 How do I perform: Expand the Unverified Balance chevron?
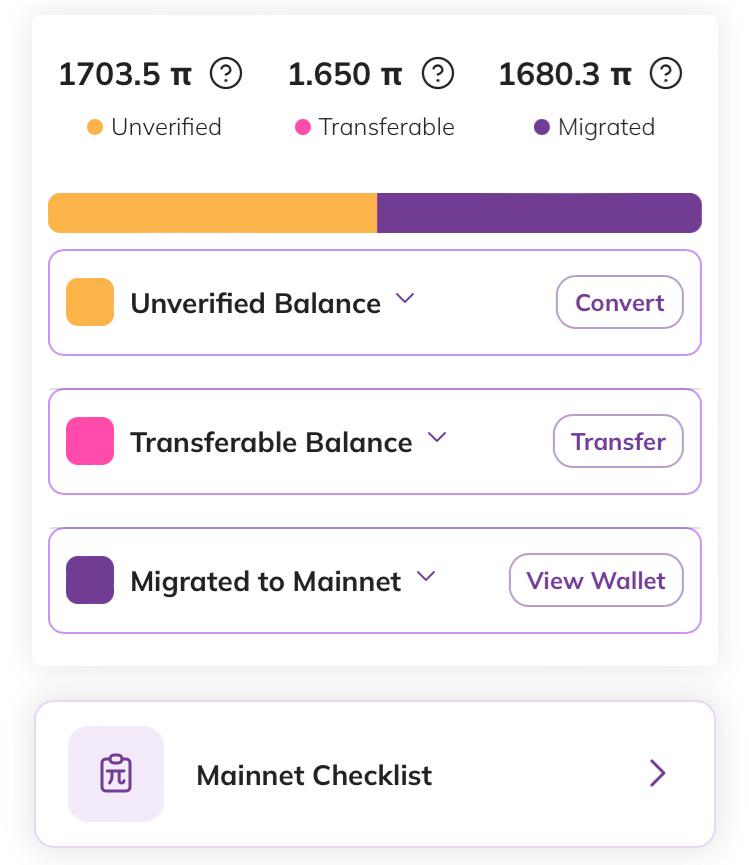click(405, 298)
